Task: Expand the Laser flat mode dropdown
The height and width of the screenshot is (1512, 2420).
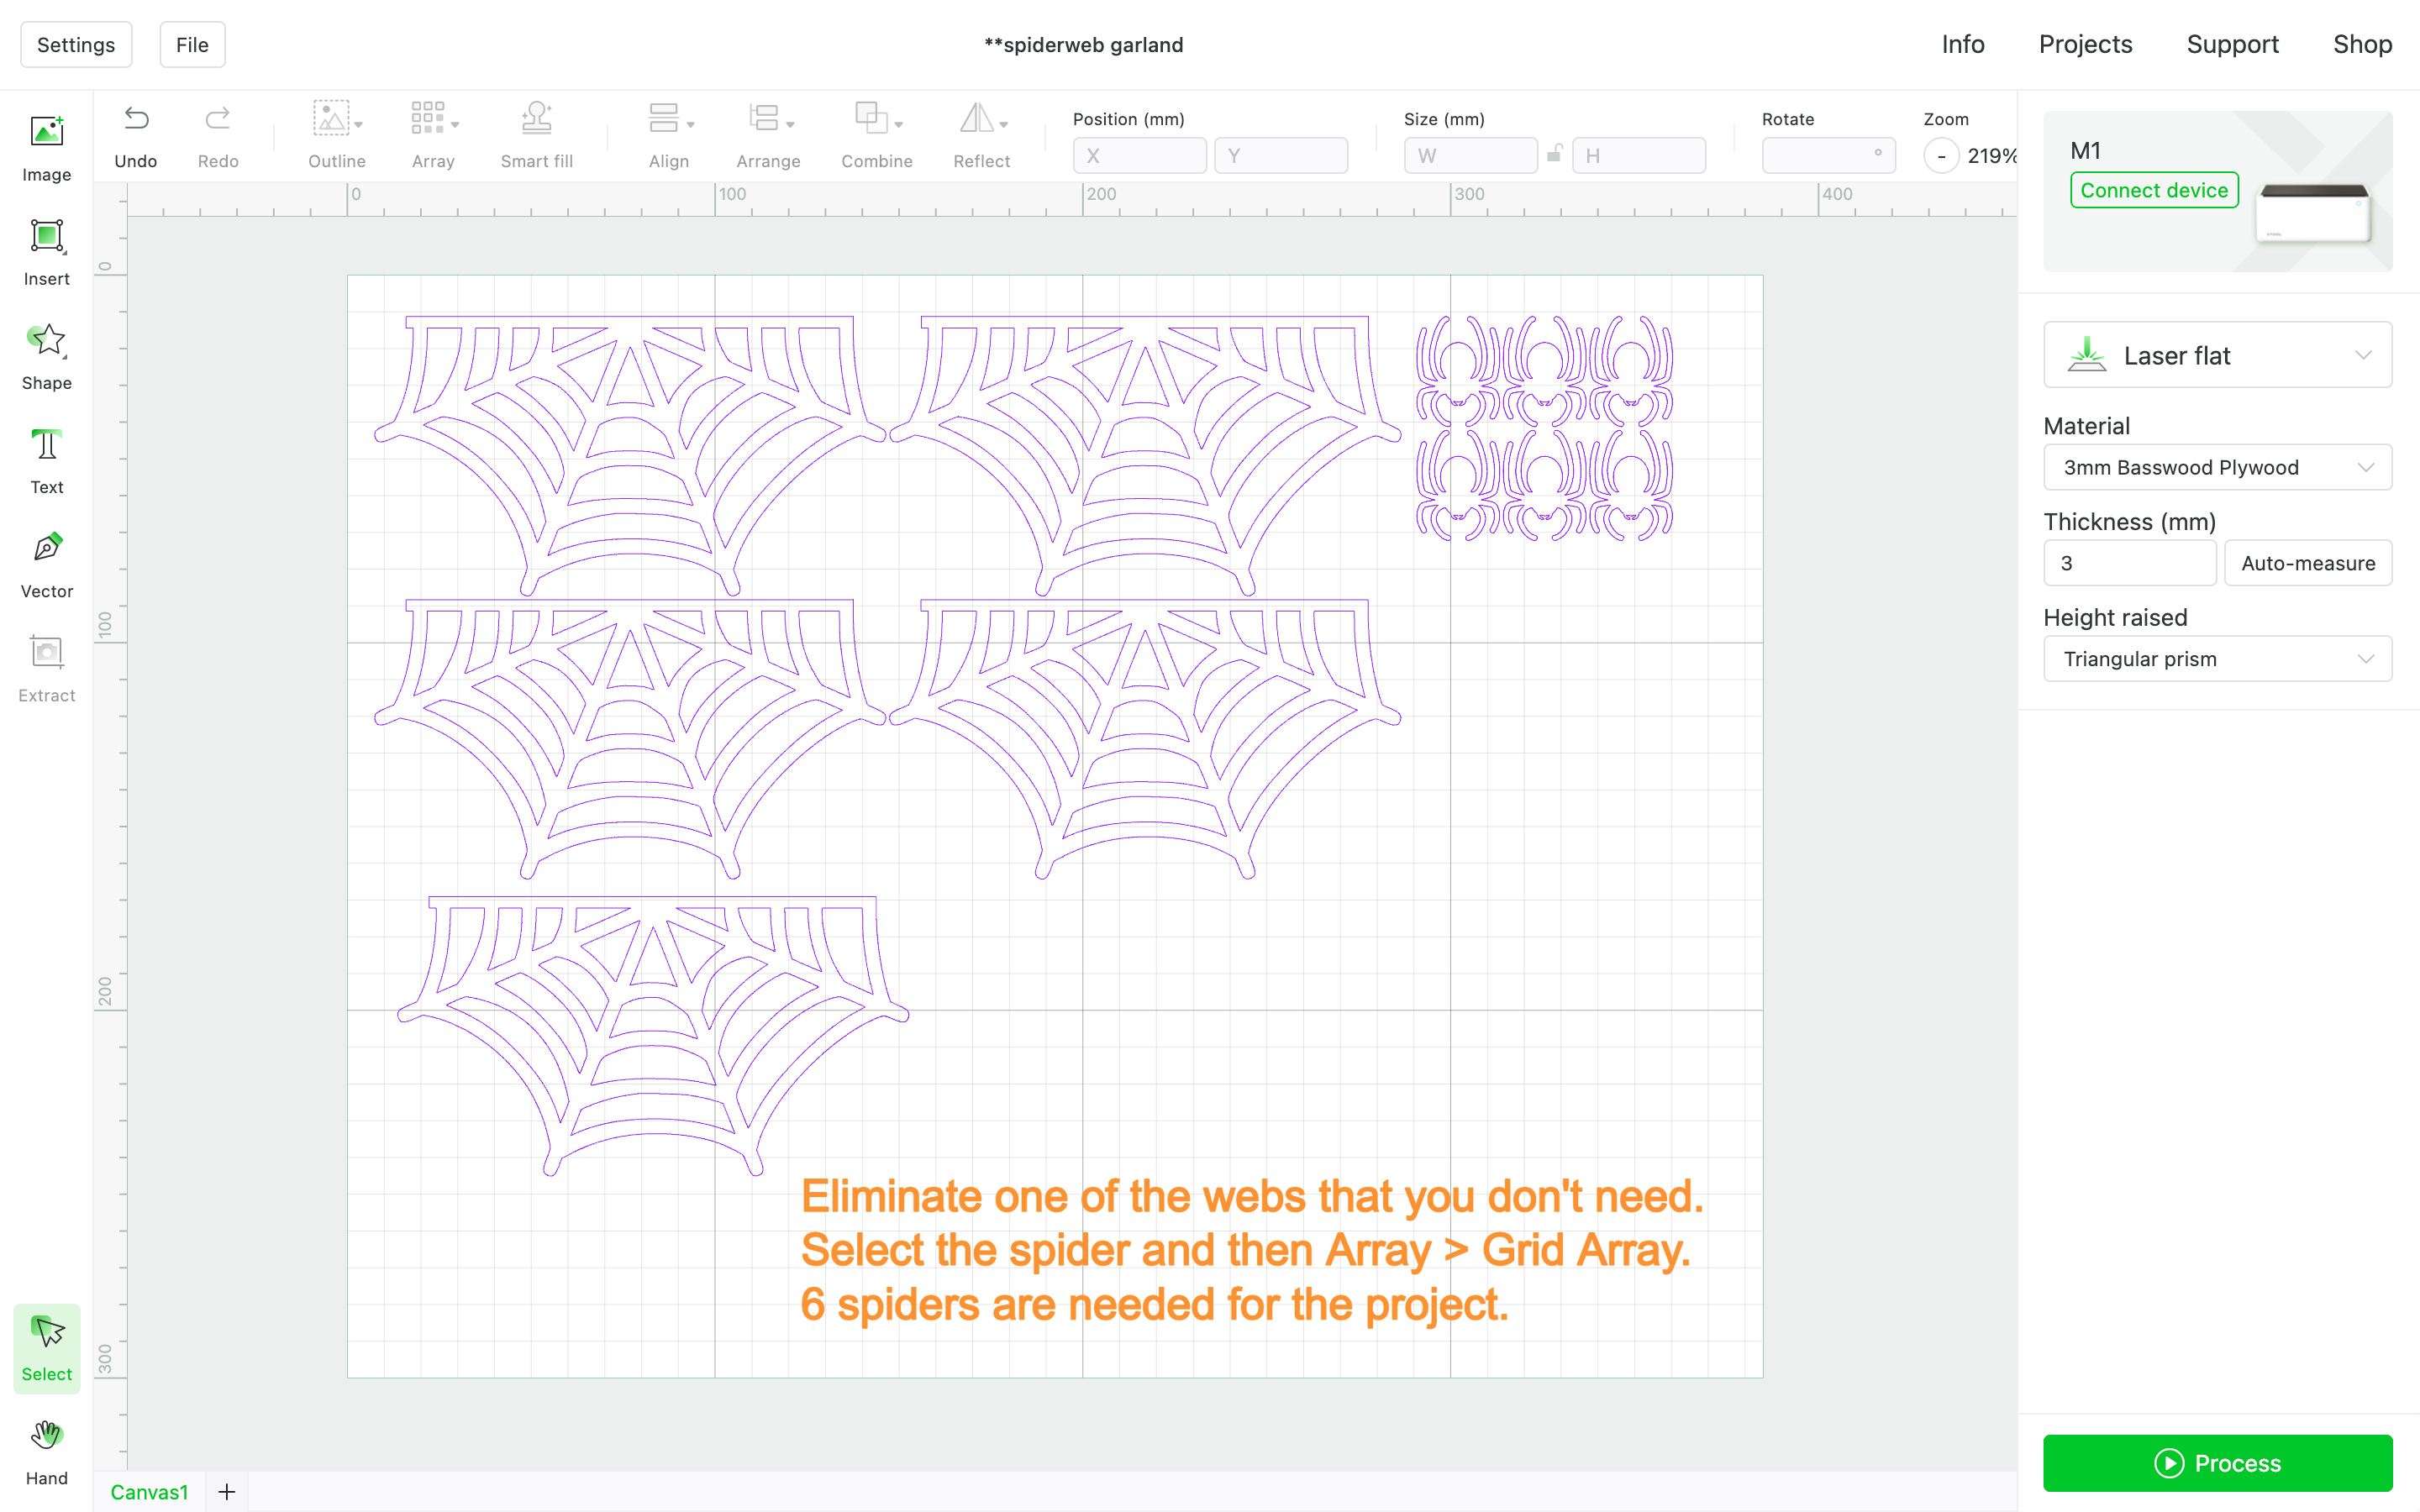Action: (x=2217, y=355)
